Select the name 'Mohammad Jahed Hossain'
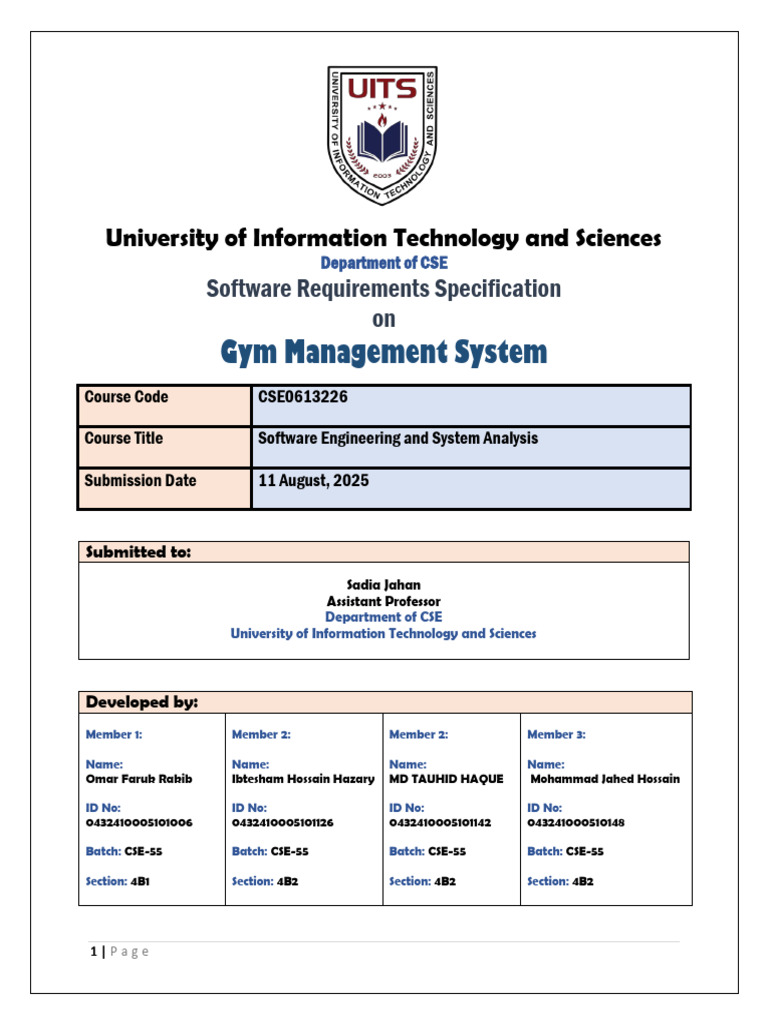 coord(605,779)
